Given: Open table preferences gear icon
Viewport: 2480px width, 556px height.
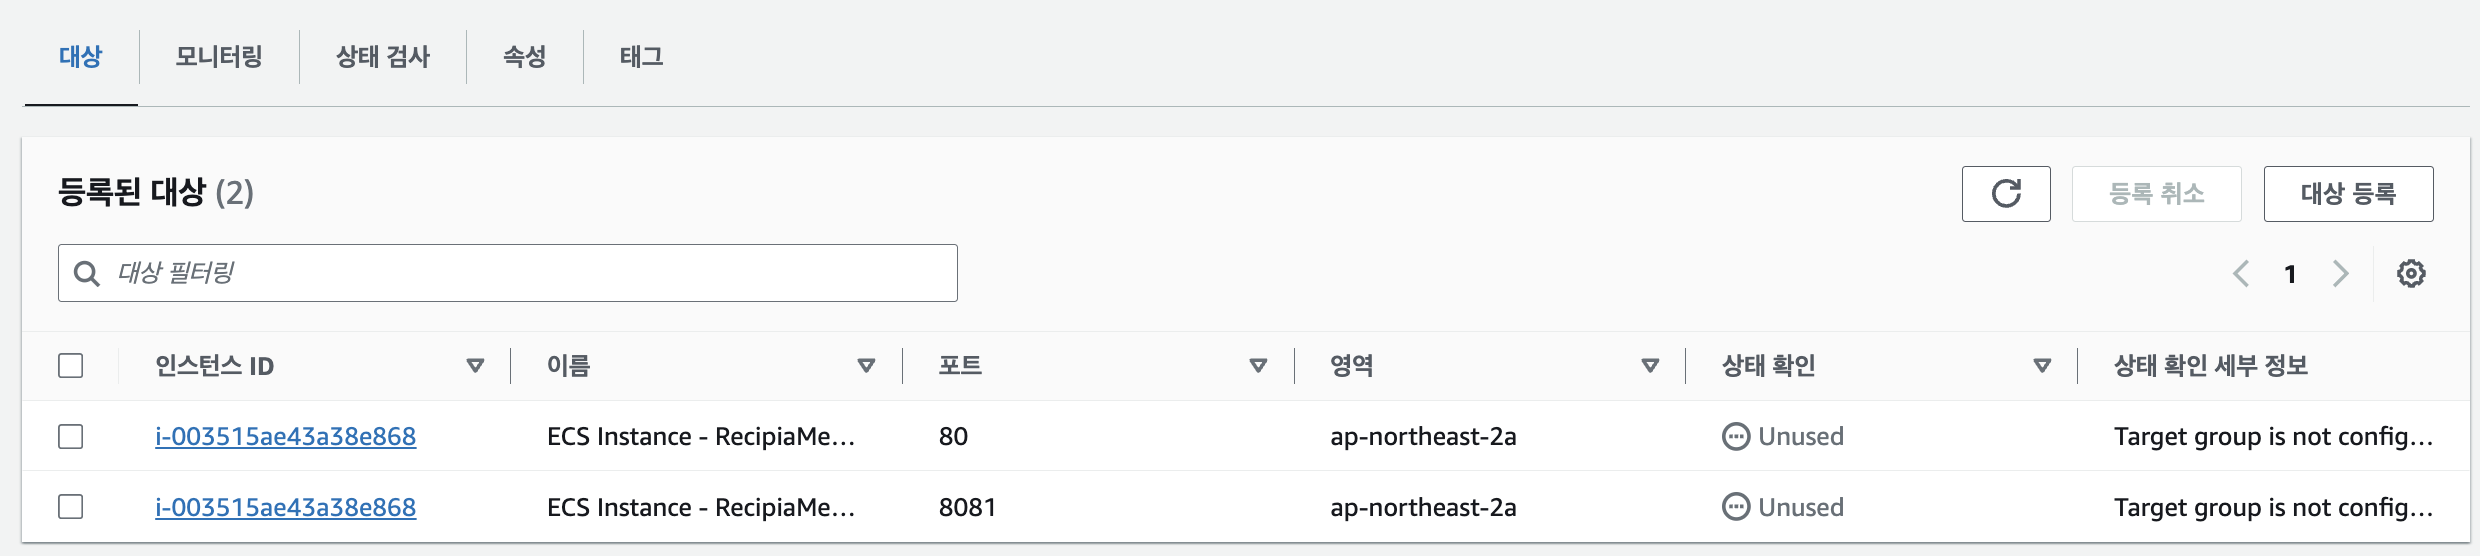Looking at the screenshot, I should point(2411,273).
